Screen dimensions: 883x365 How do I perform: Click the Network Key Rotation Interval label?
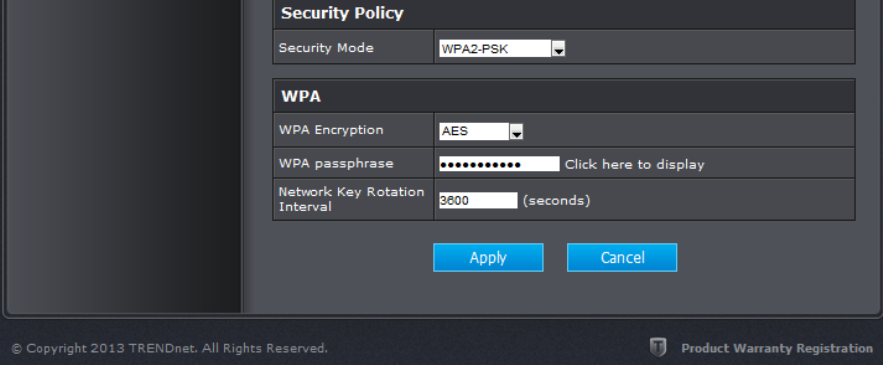(x=351, y=199)
